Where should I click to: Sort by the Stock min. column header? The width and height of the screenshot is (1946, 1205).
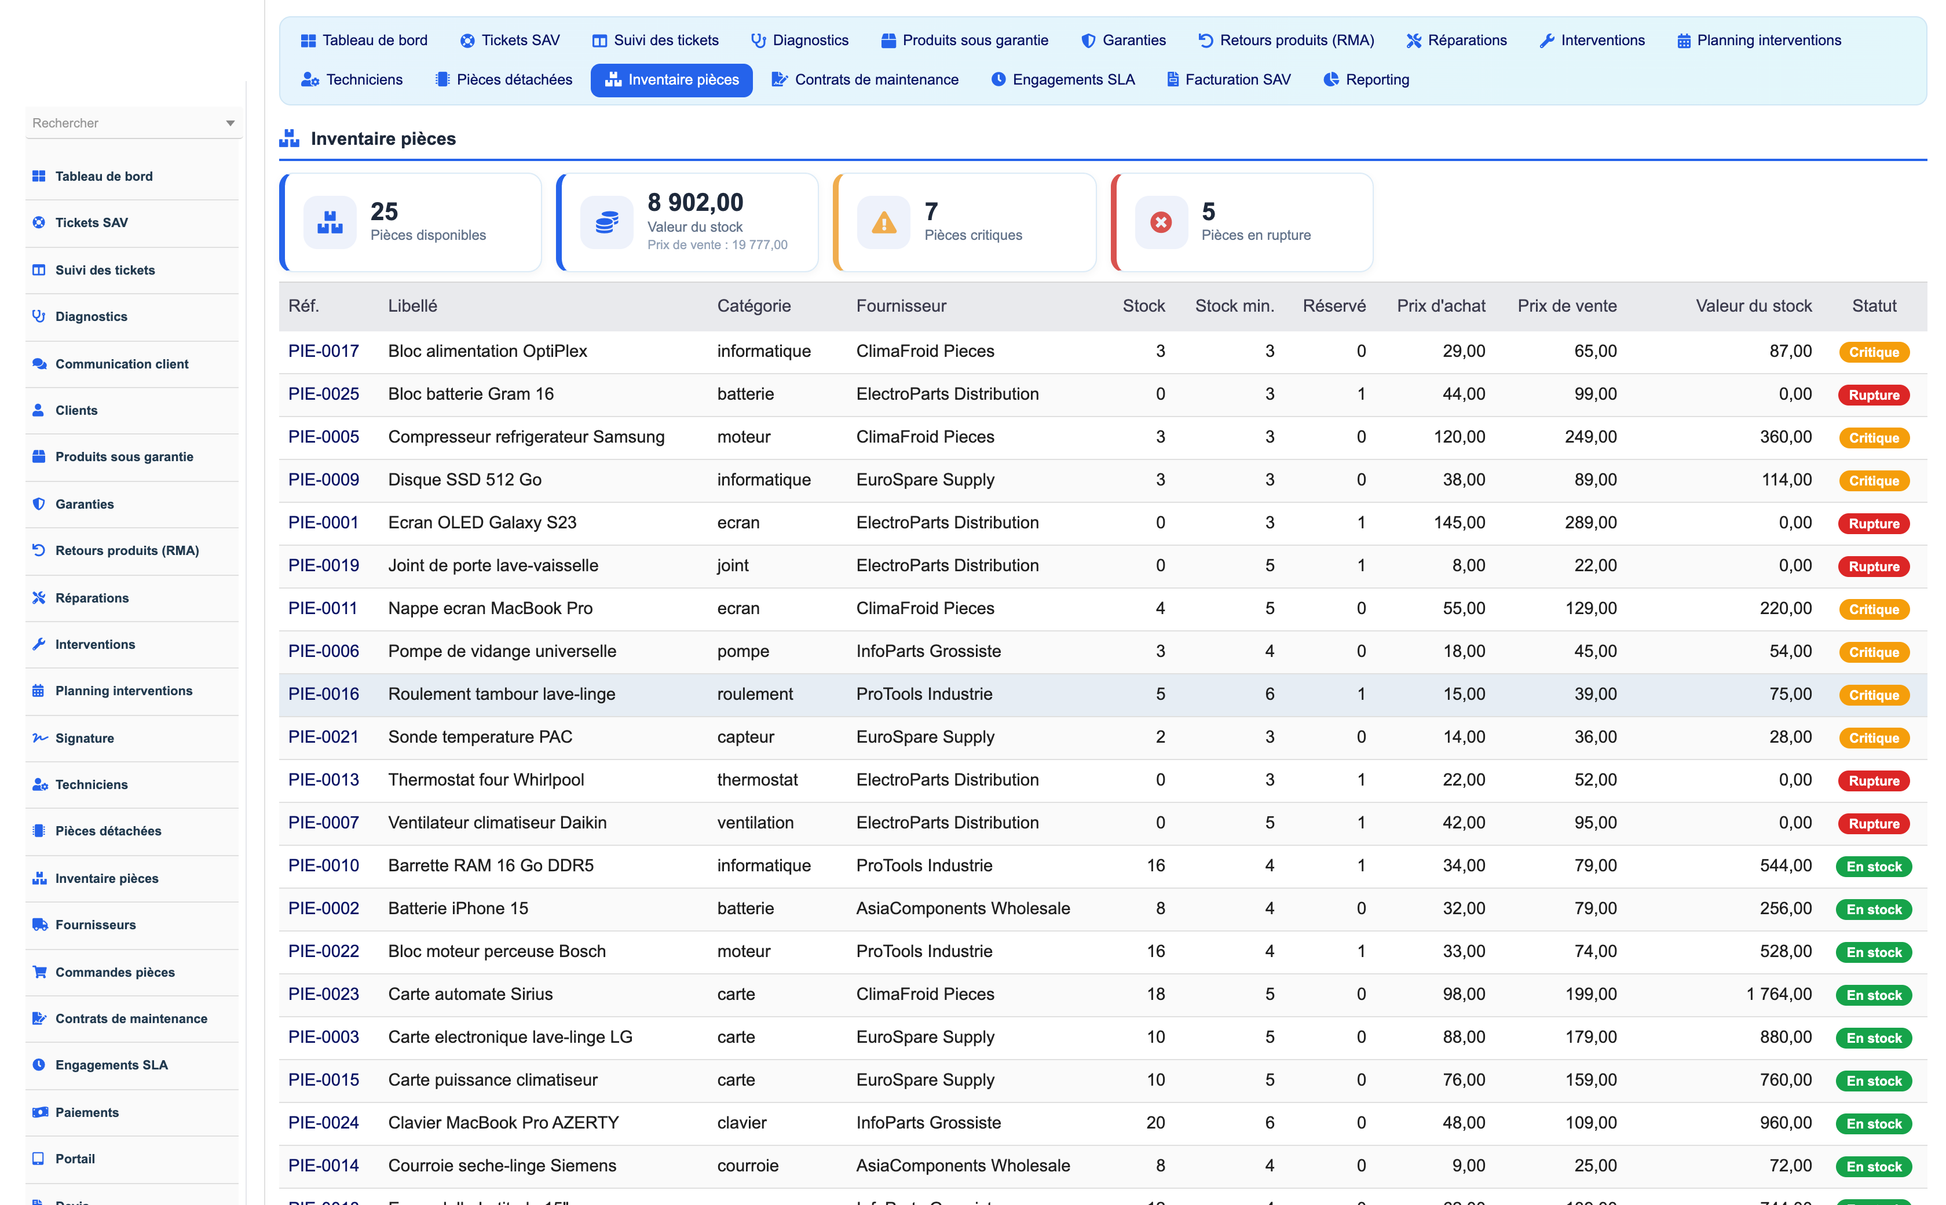[1235, 306]
